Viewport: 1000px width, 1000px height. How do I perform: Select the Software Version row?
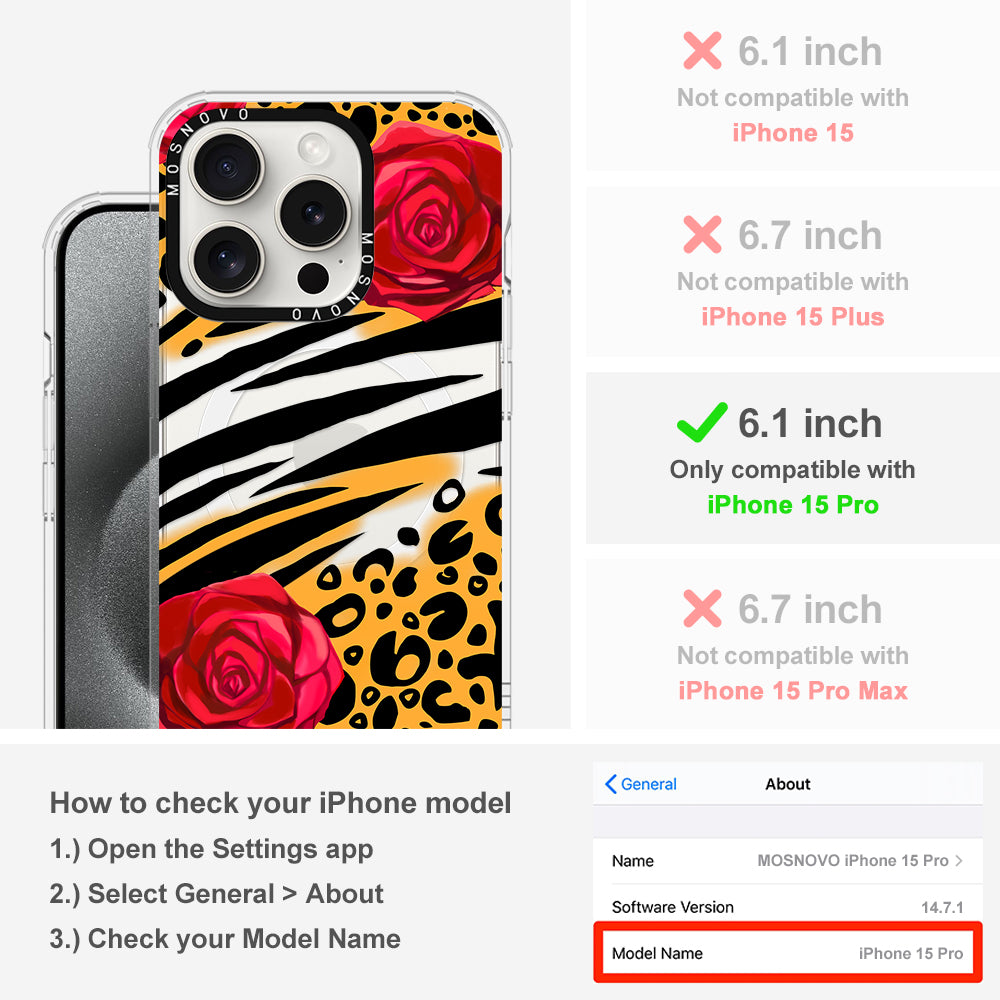[x=787, y=907]
